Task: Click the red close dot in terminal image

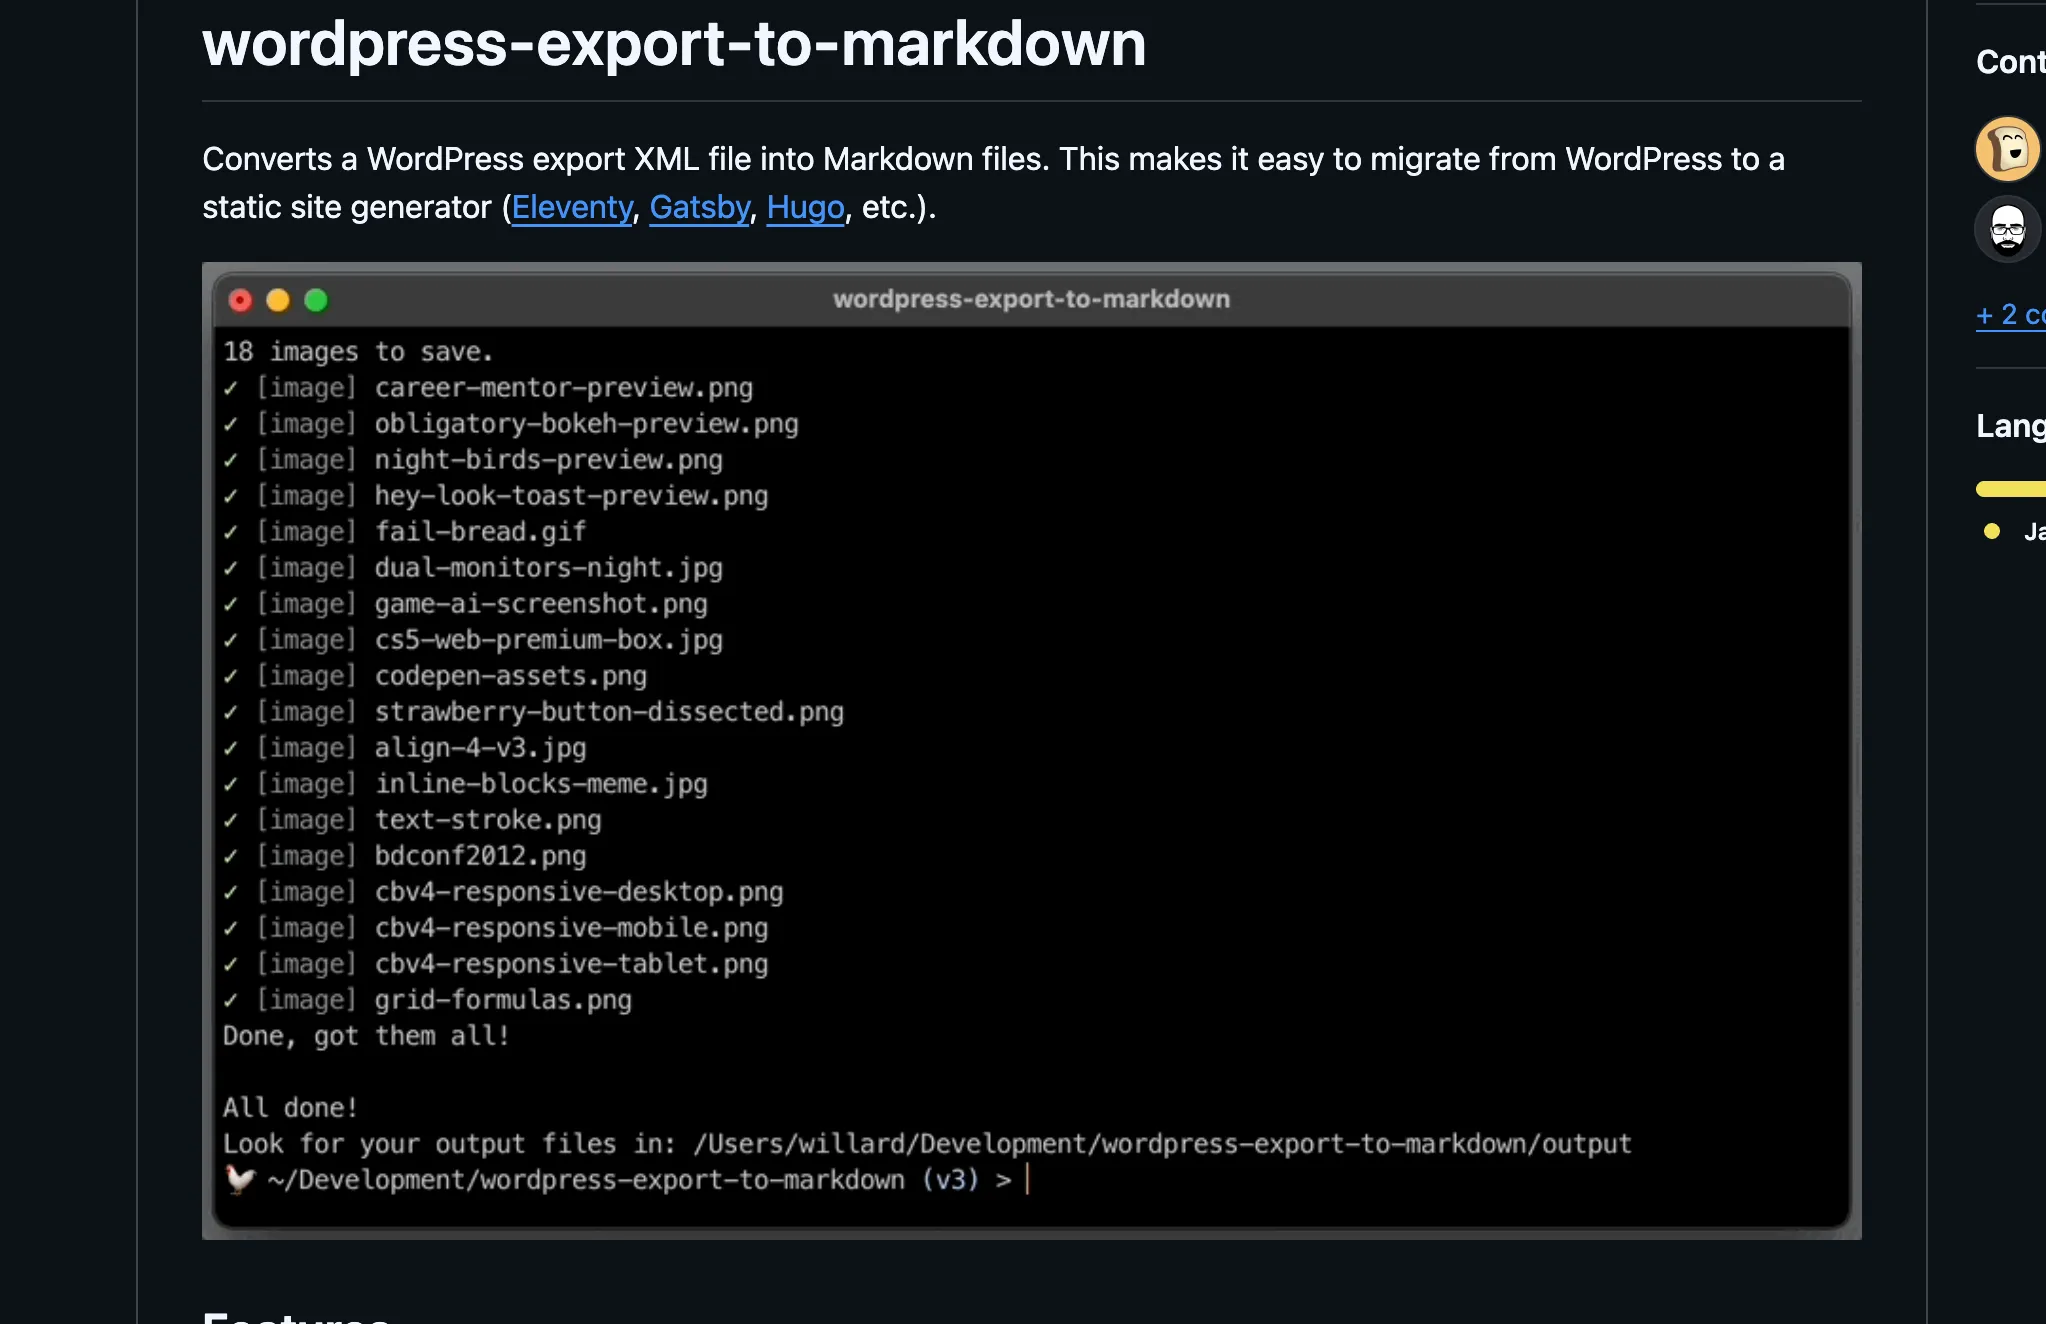Action: (x=240, y=300)
